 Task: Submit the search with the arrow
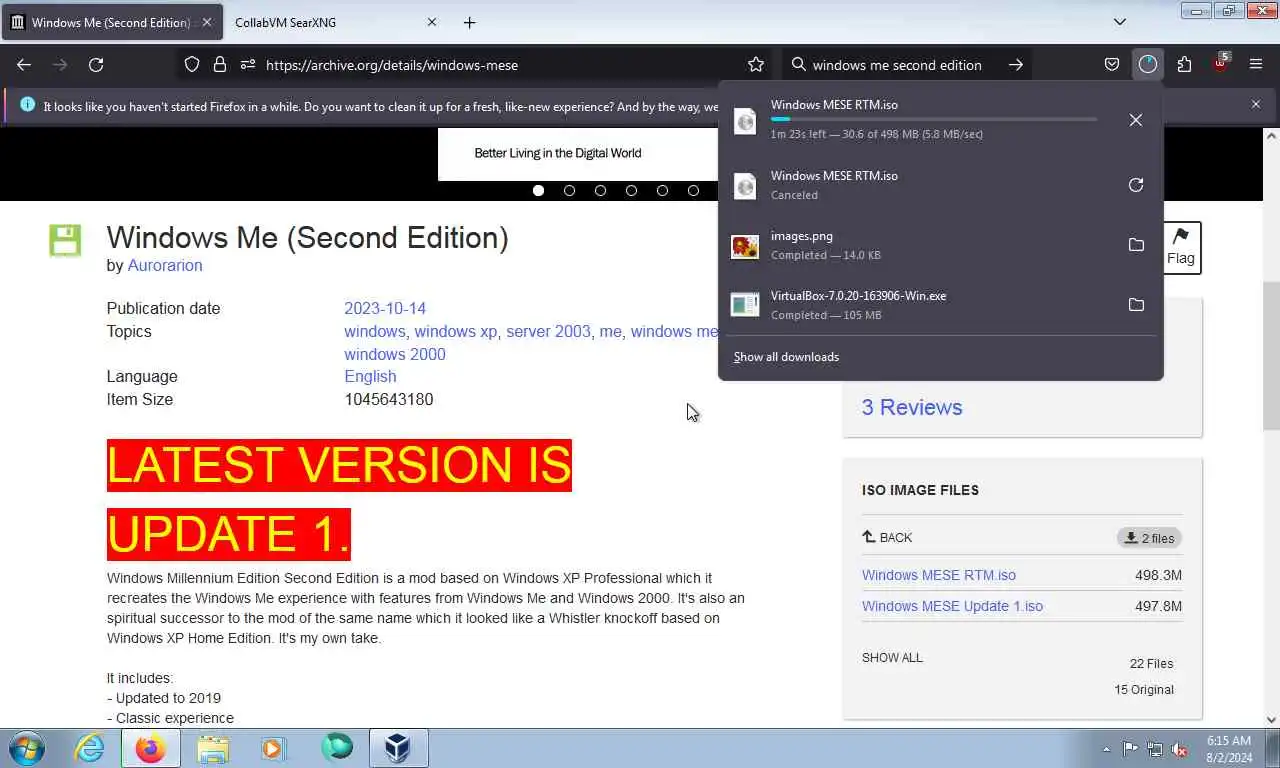[1016, 65]
